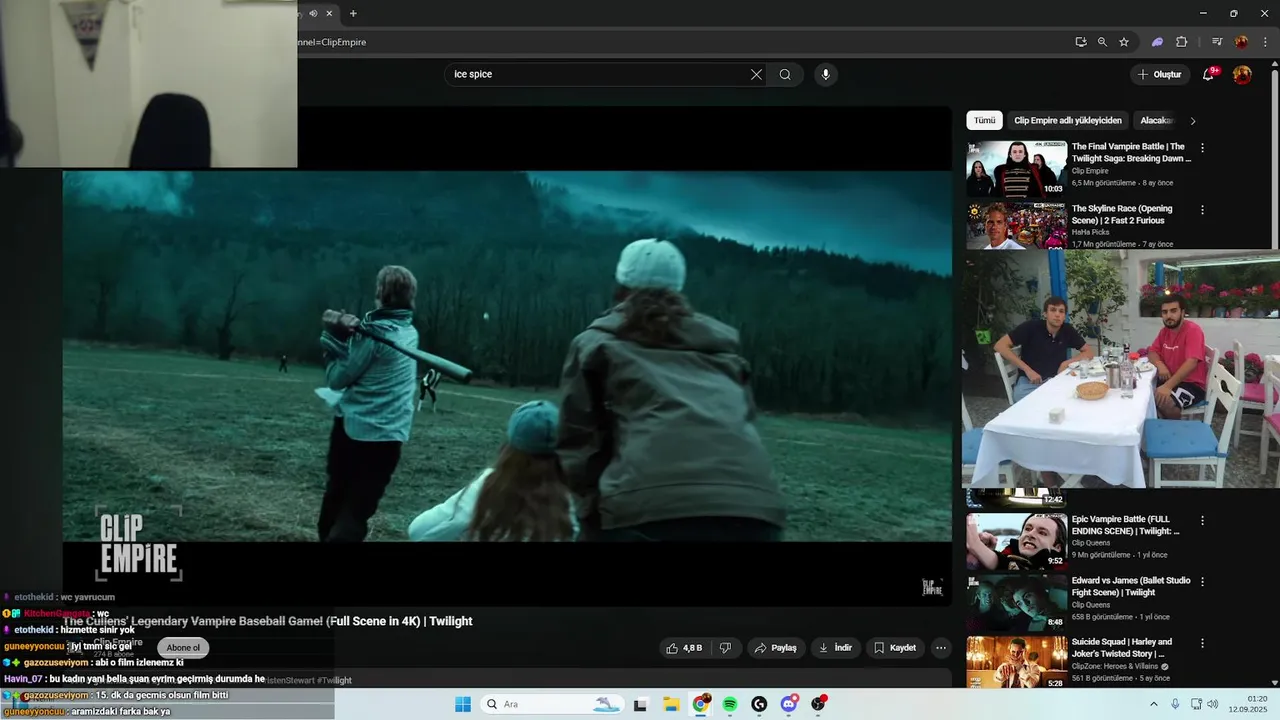Screen dimensions: 1280x720
Task: Clear the YouTube search box text
Action: click(x=756, y=74)
